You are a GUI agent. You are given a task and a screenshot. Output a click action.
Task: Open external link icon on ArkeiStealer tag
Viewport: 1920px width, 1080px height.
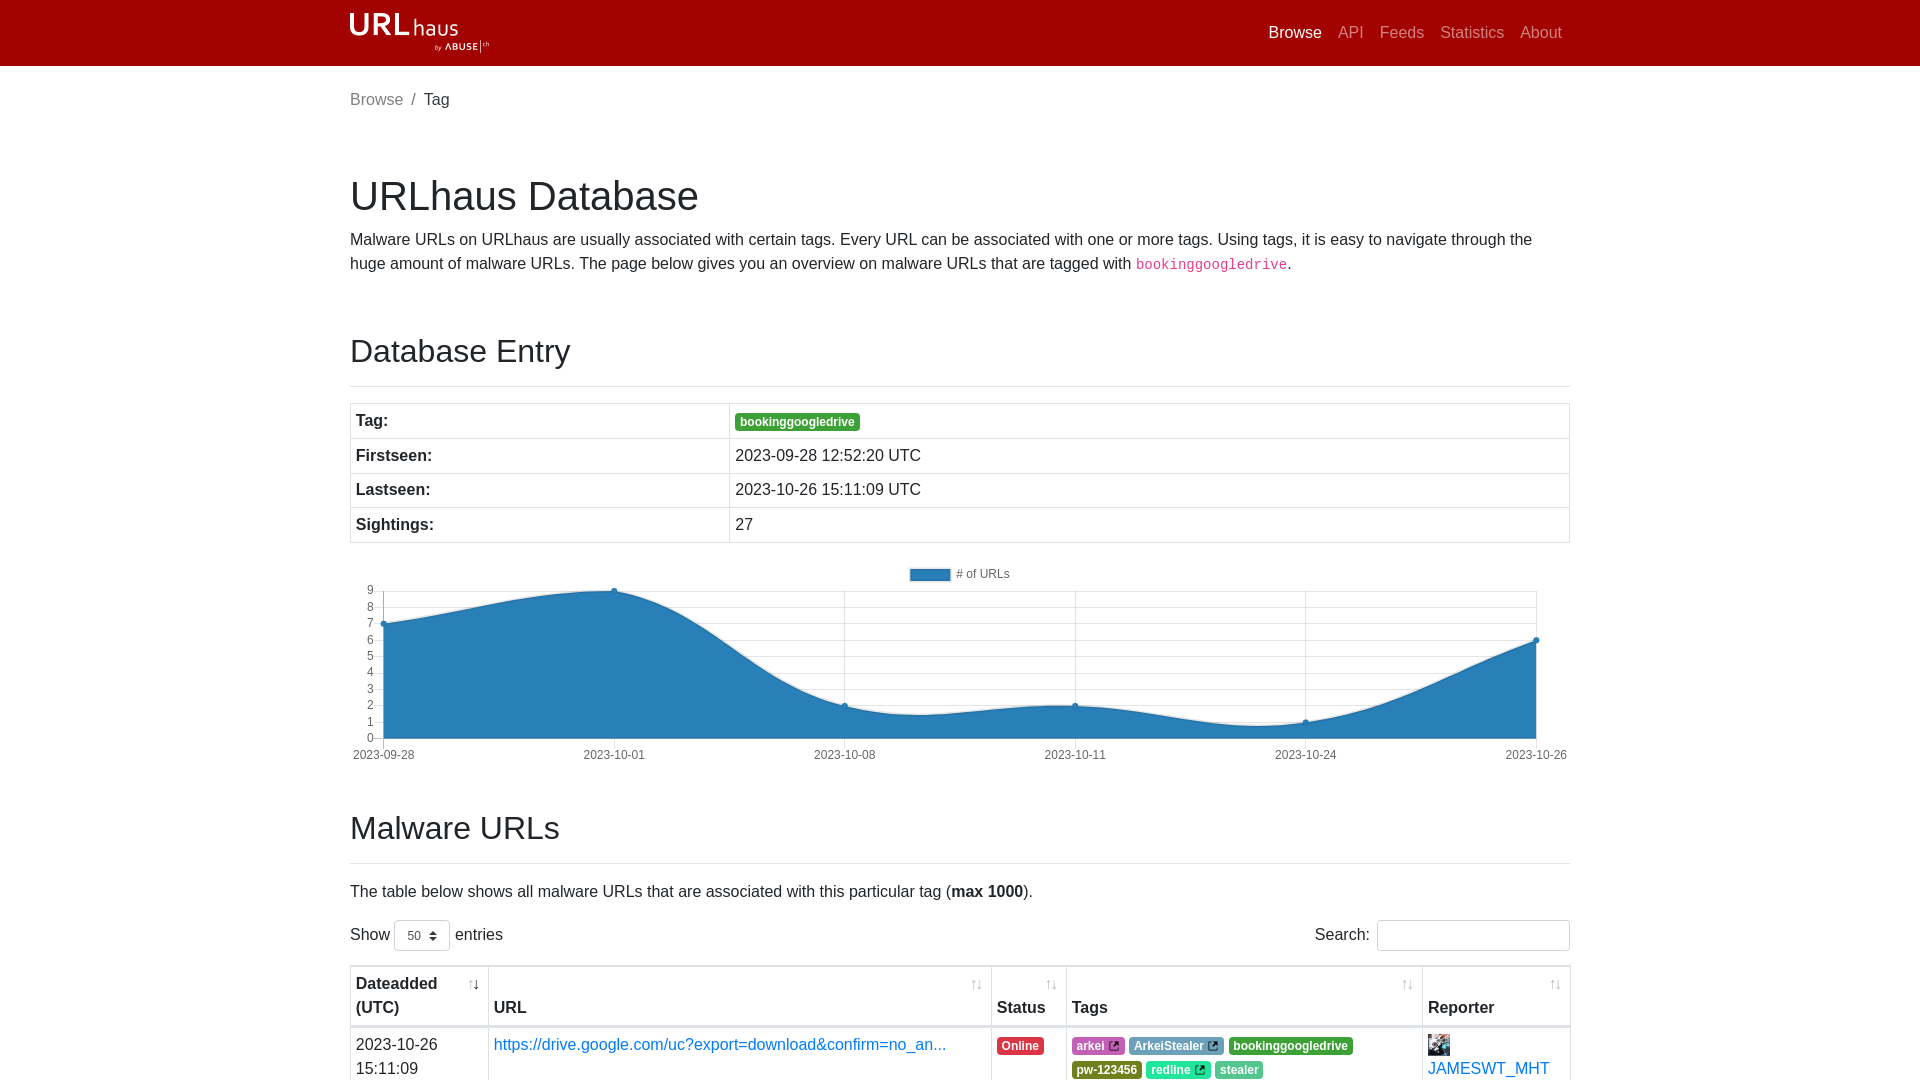tap(1213, 1046)
